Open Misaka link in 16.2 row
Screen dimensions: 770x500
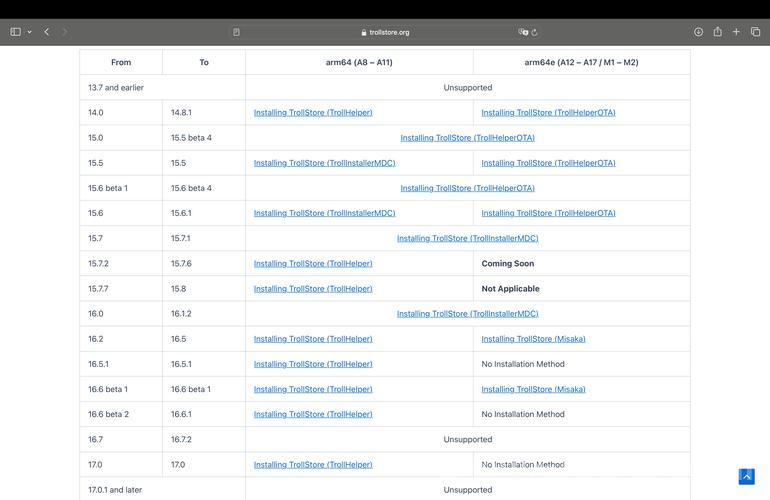533,339
